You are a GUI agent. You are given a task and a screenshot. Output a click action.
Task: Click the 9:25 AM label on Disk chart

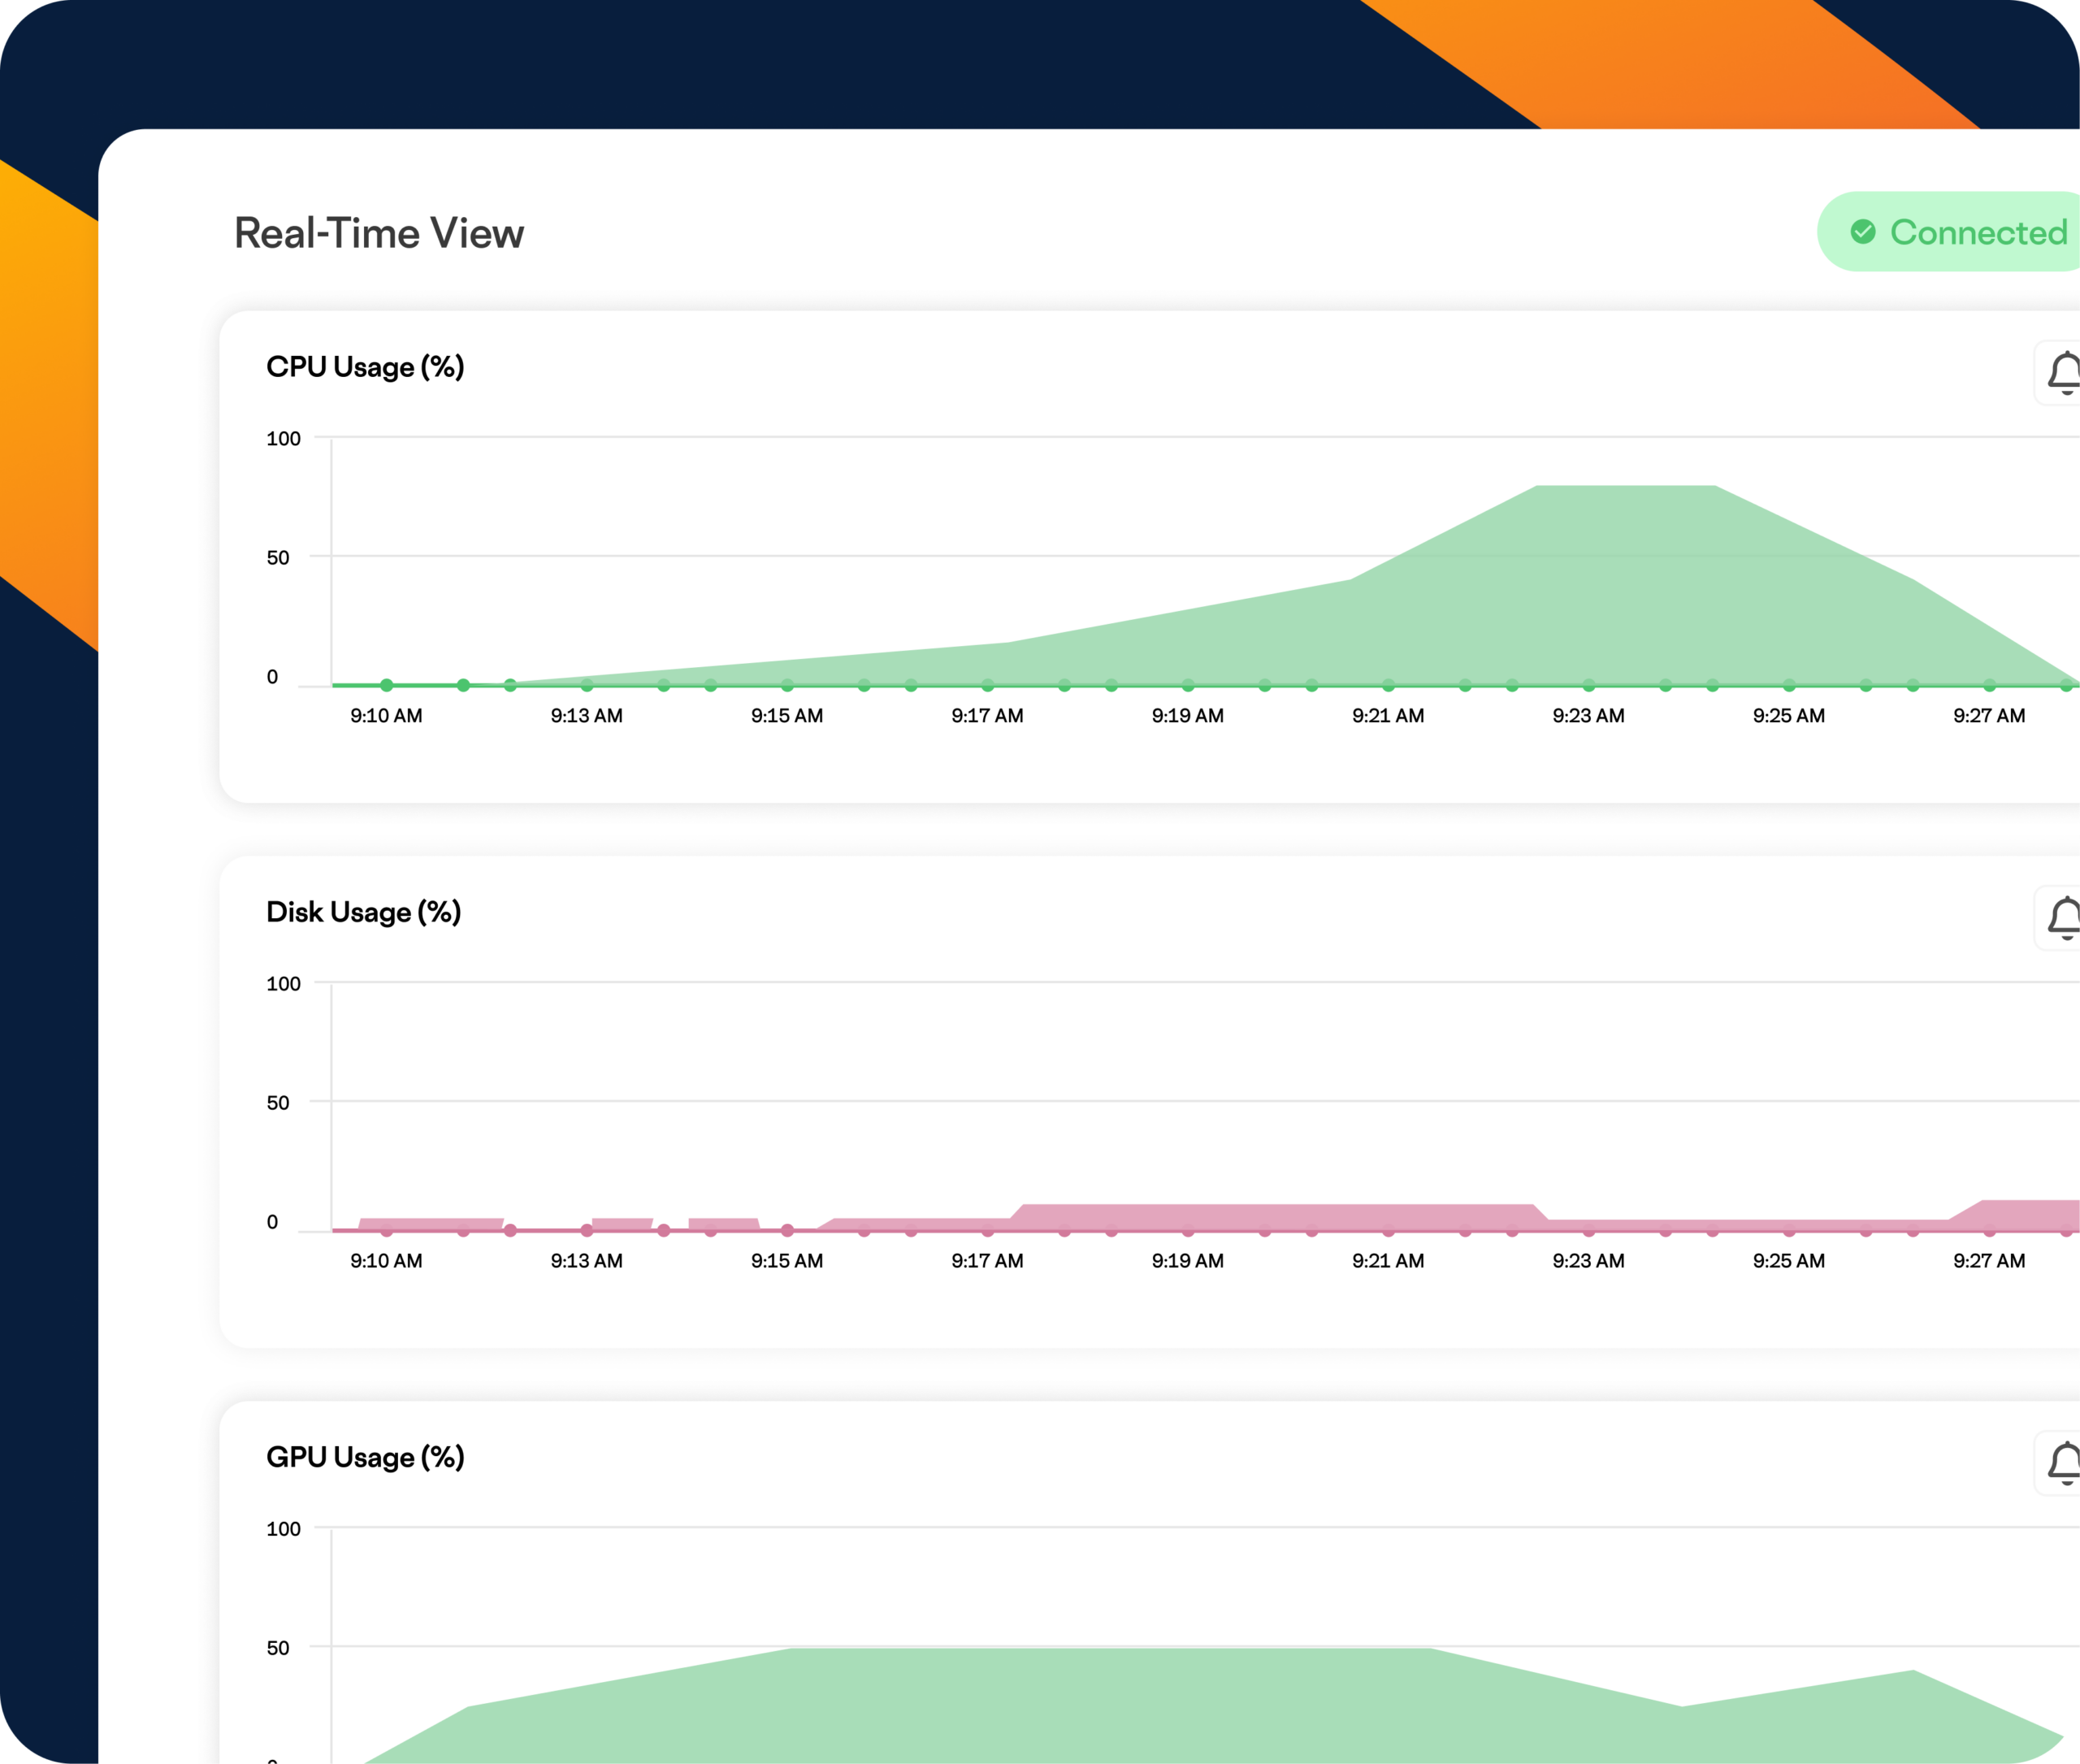coord(1788,1261)
